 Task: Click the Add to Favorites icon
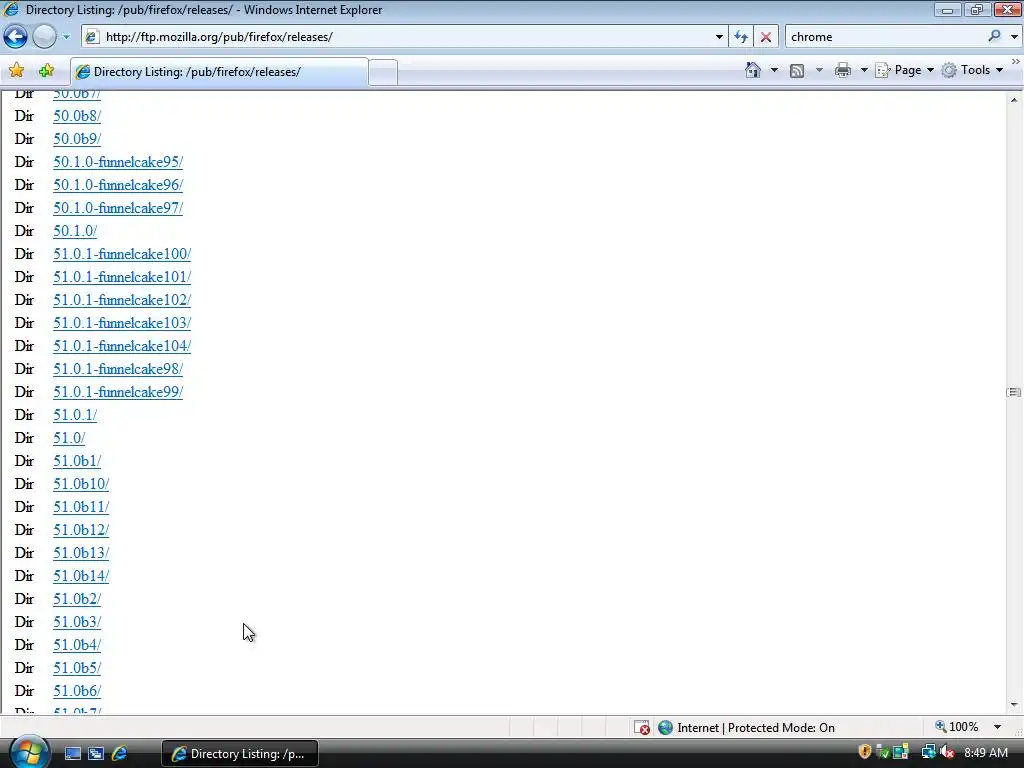point(46,71)
